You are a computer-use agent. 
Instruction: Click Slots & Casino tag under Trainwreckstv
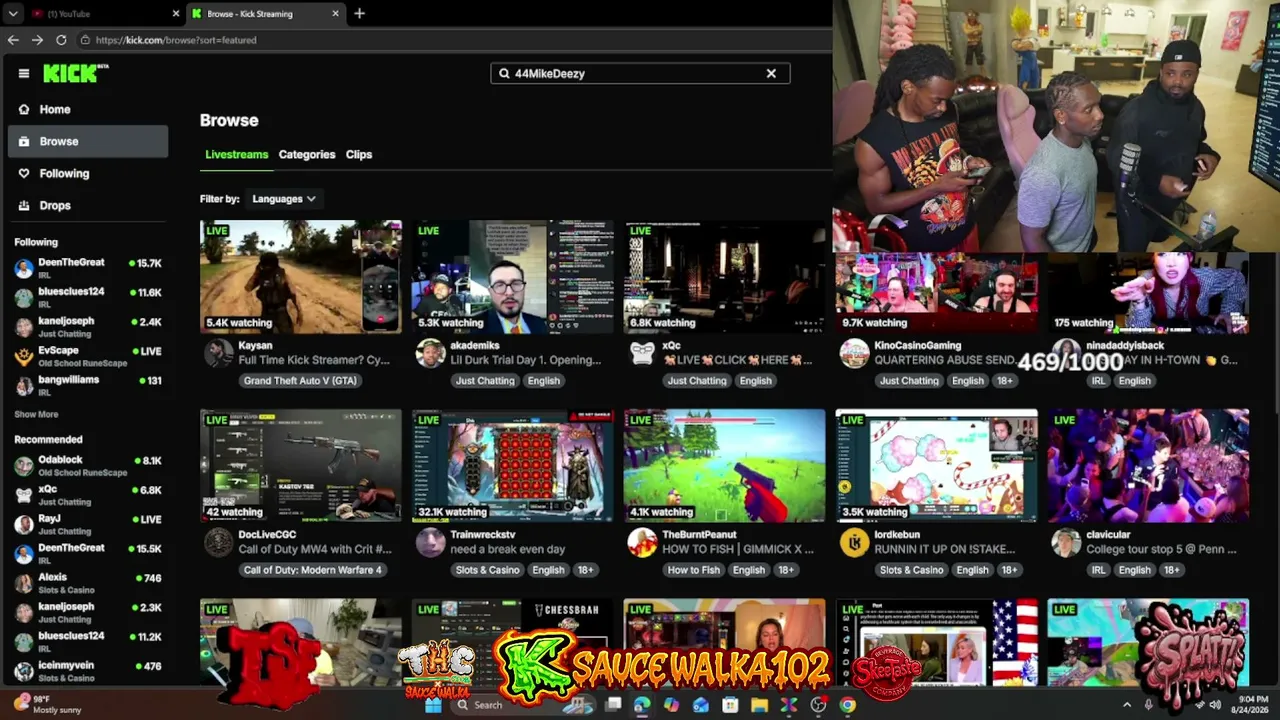pyautogui.click(x=487, y=570)
